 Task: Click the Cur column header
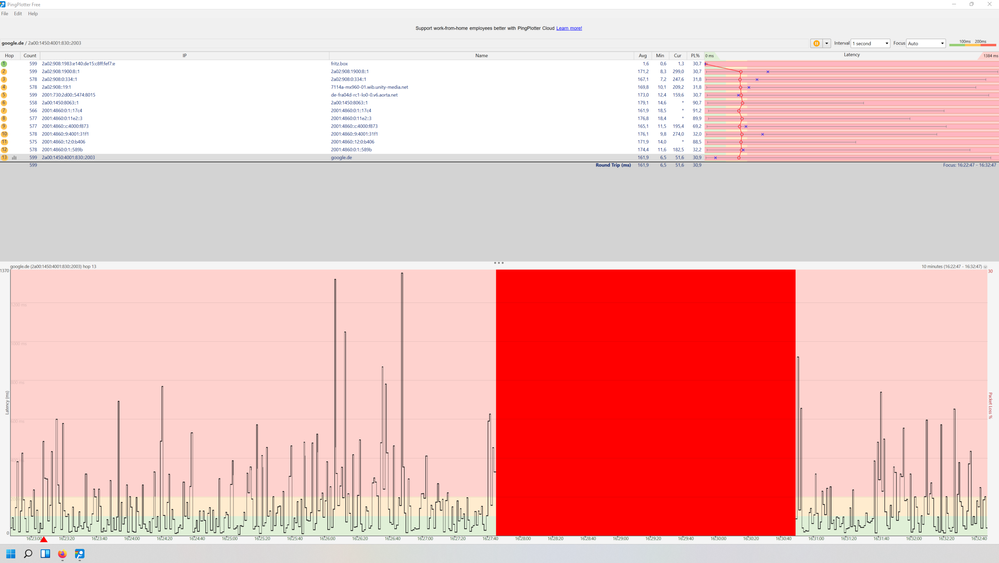[677, 55]
